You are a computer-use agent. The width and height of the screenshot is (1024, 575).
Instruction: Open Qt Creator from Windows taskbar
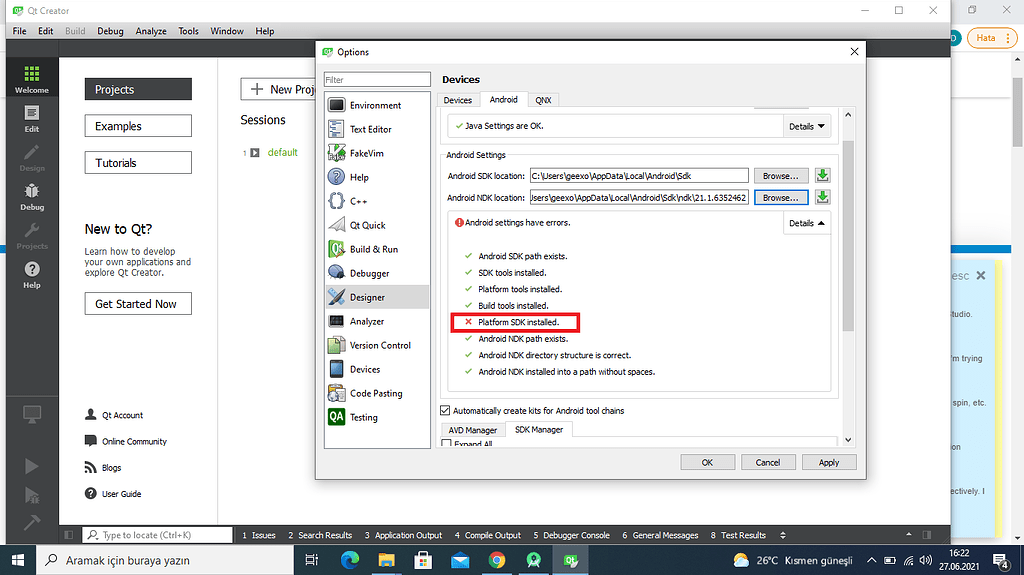(571, 560)
